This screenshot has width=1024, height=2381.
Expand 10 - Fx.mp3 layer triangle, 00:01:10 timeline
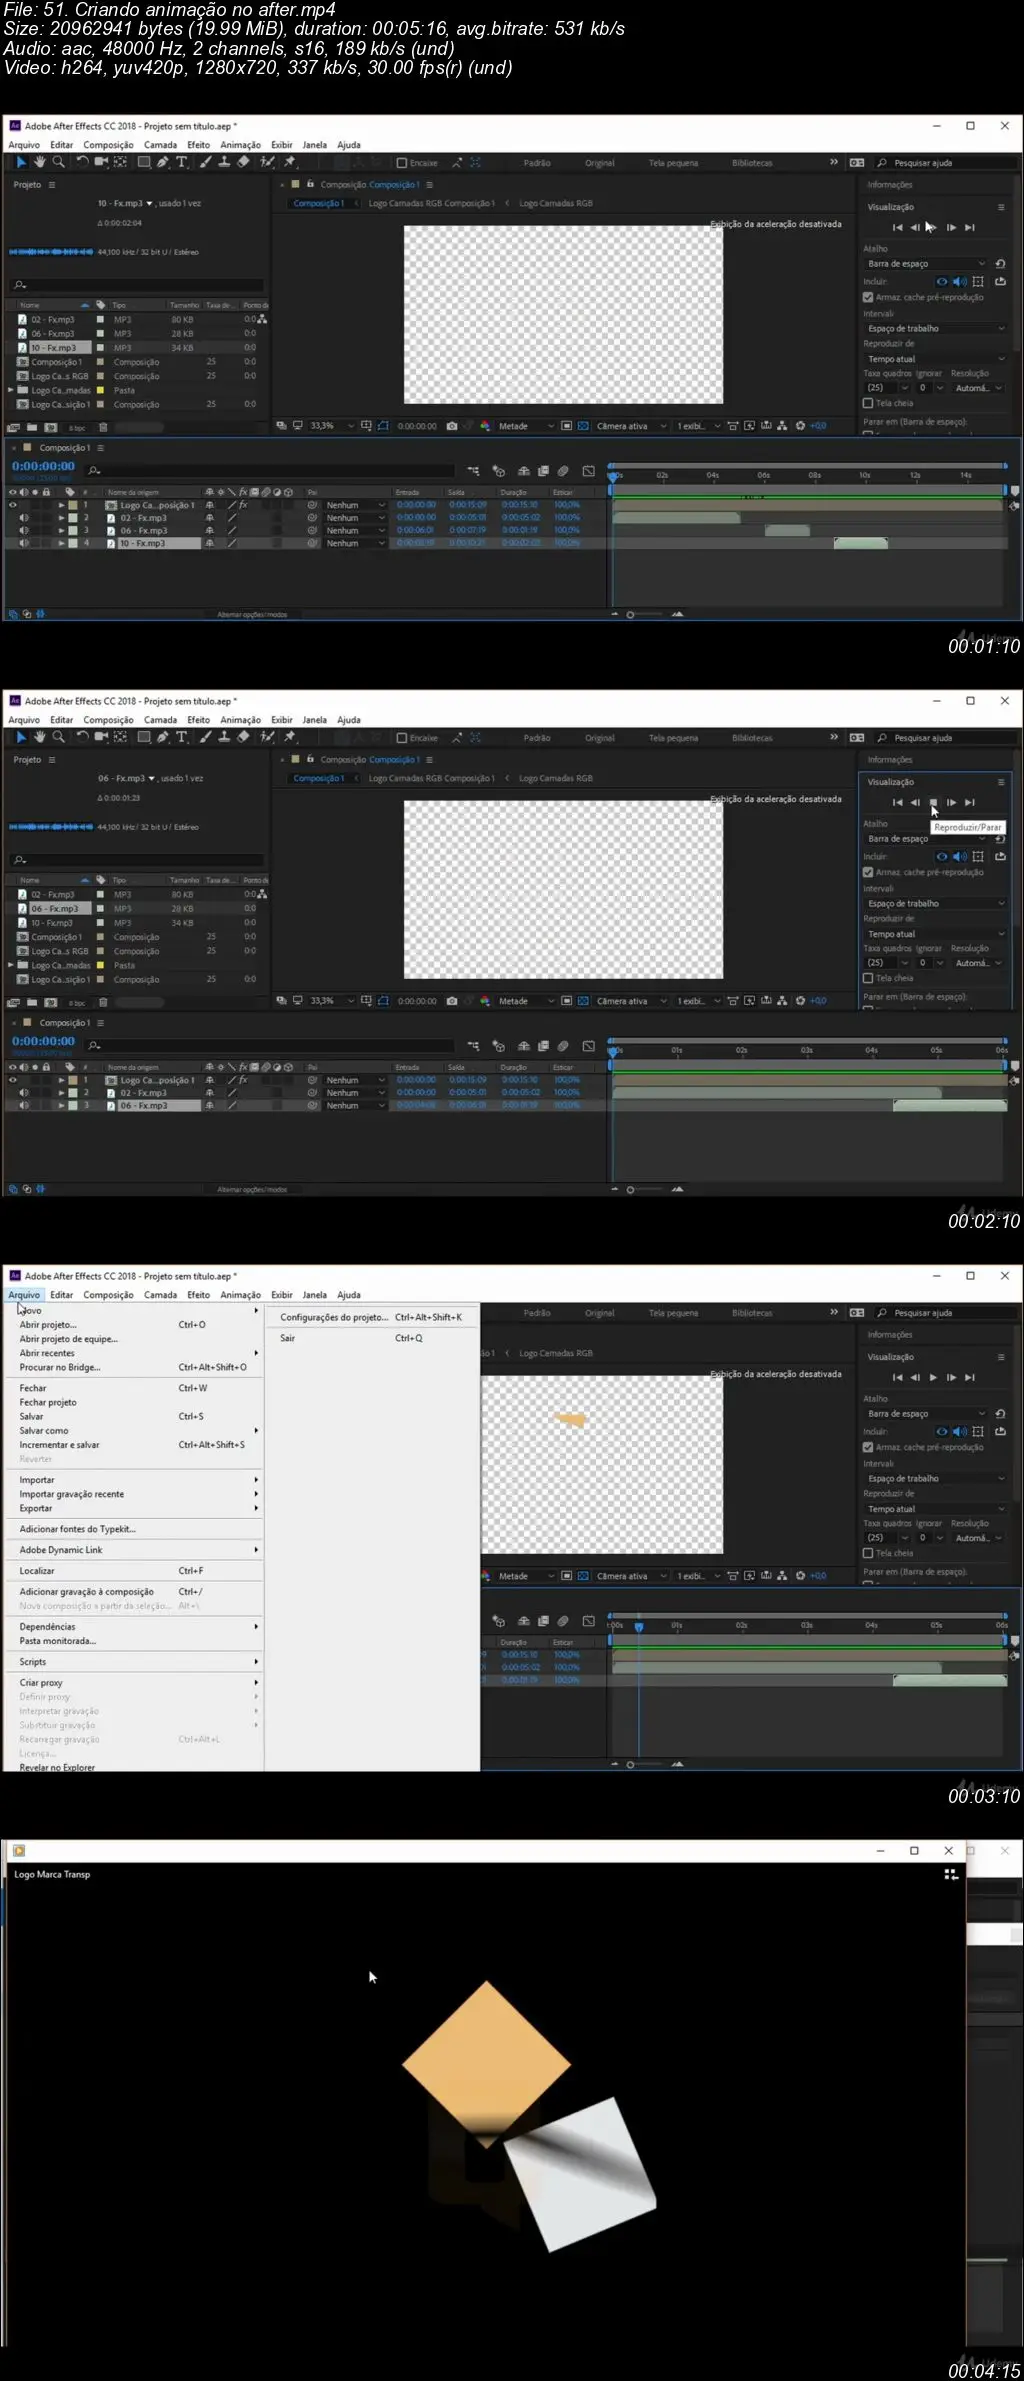click(x=61, y=543)
